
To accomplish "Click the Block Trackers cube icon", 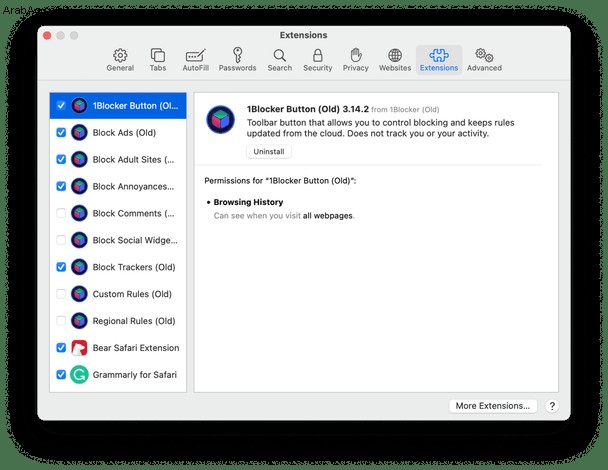I will tap(79, 267).
